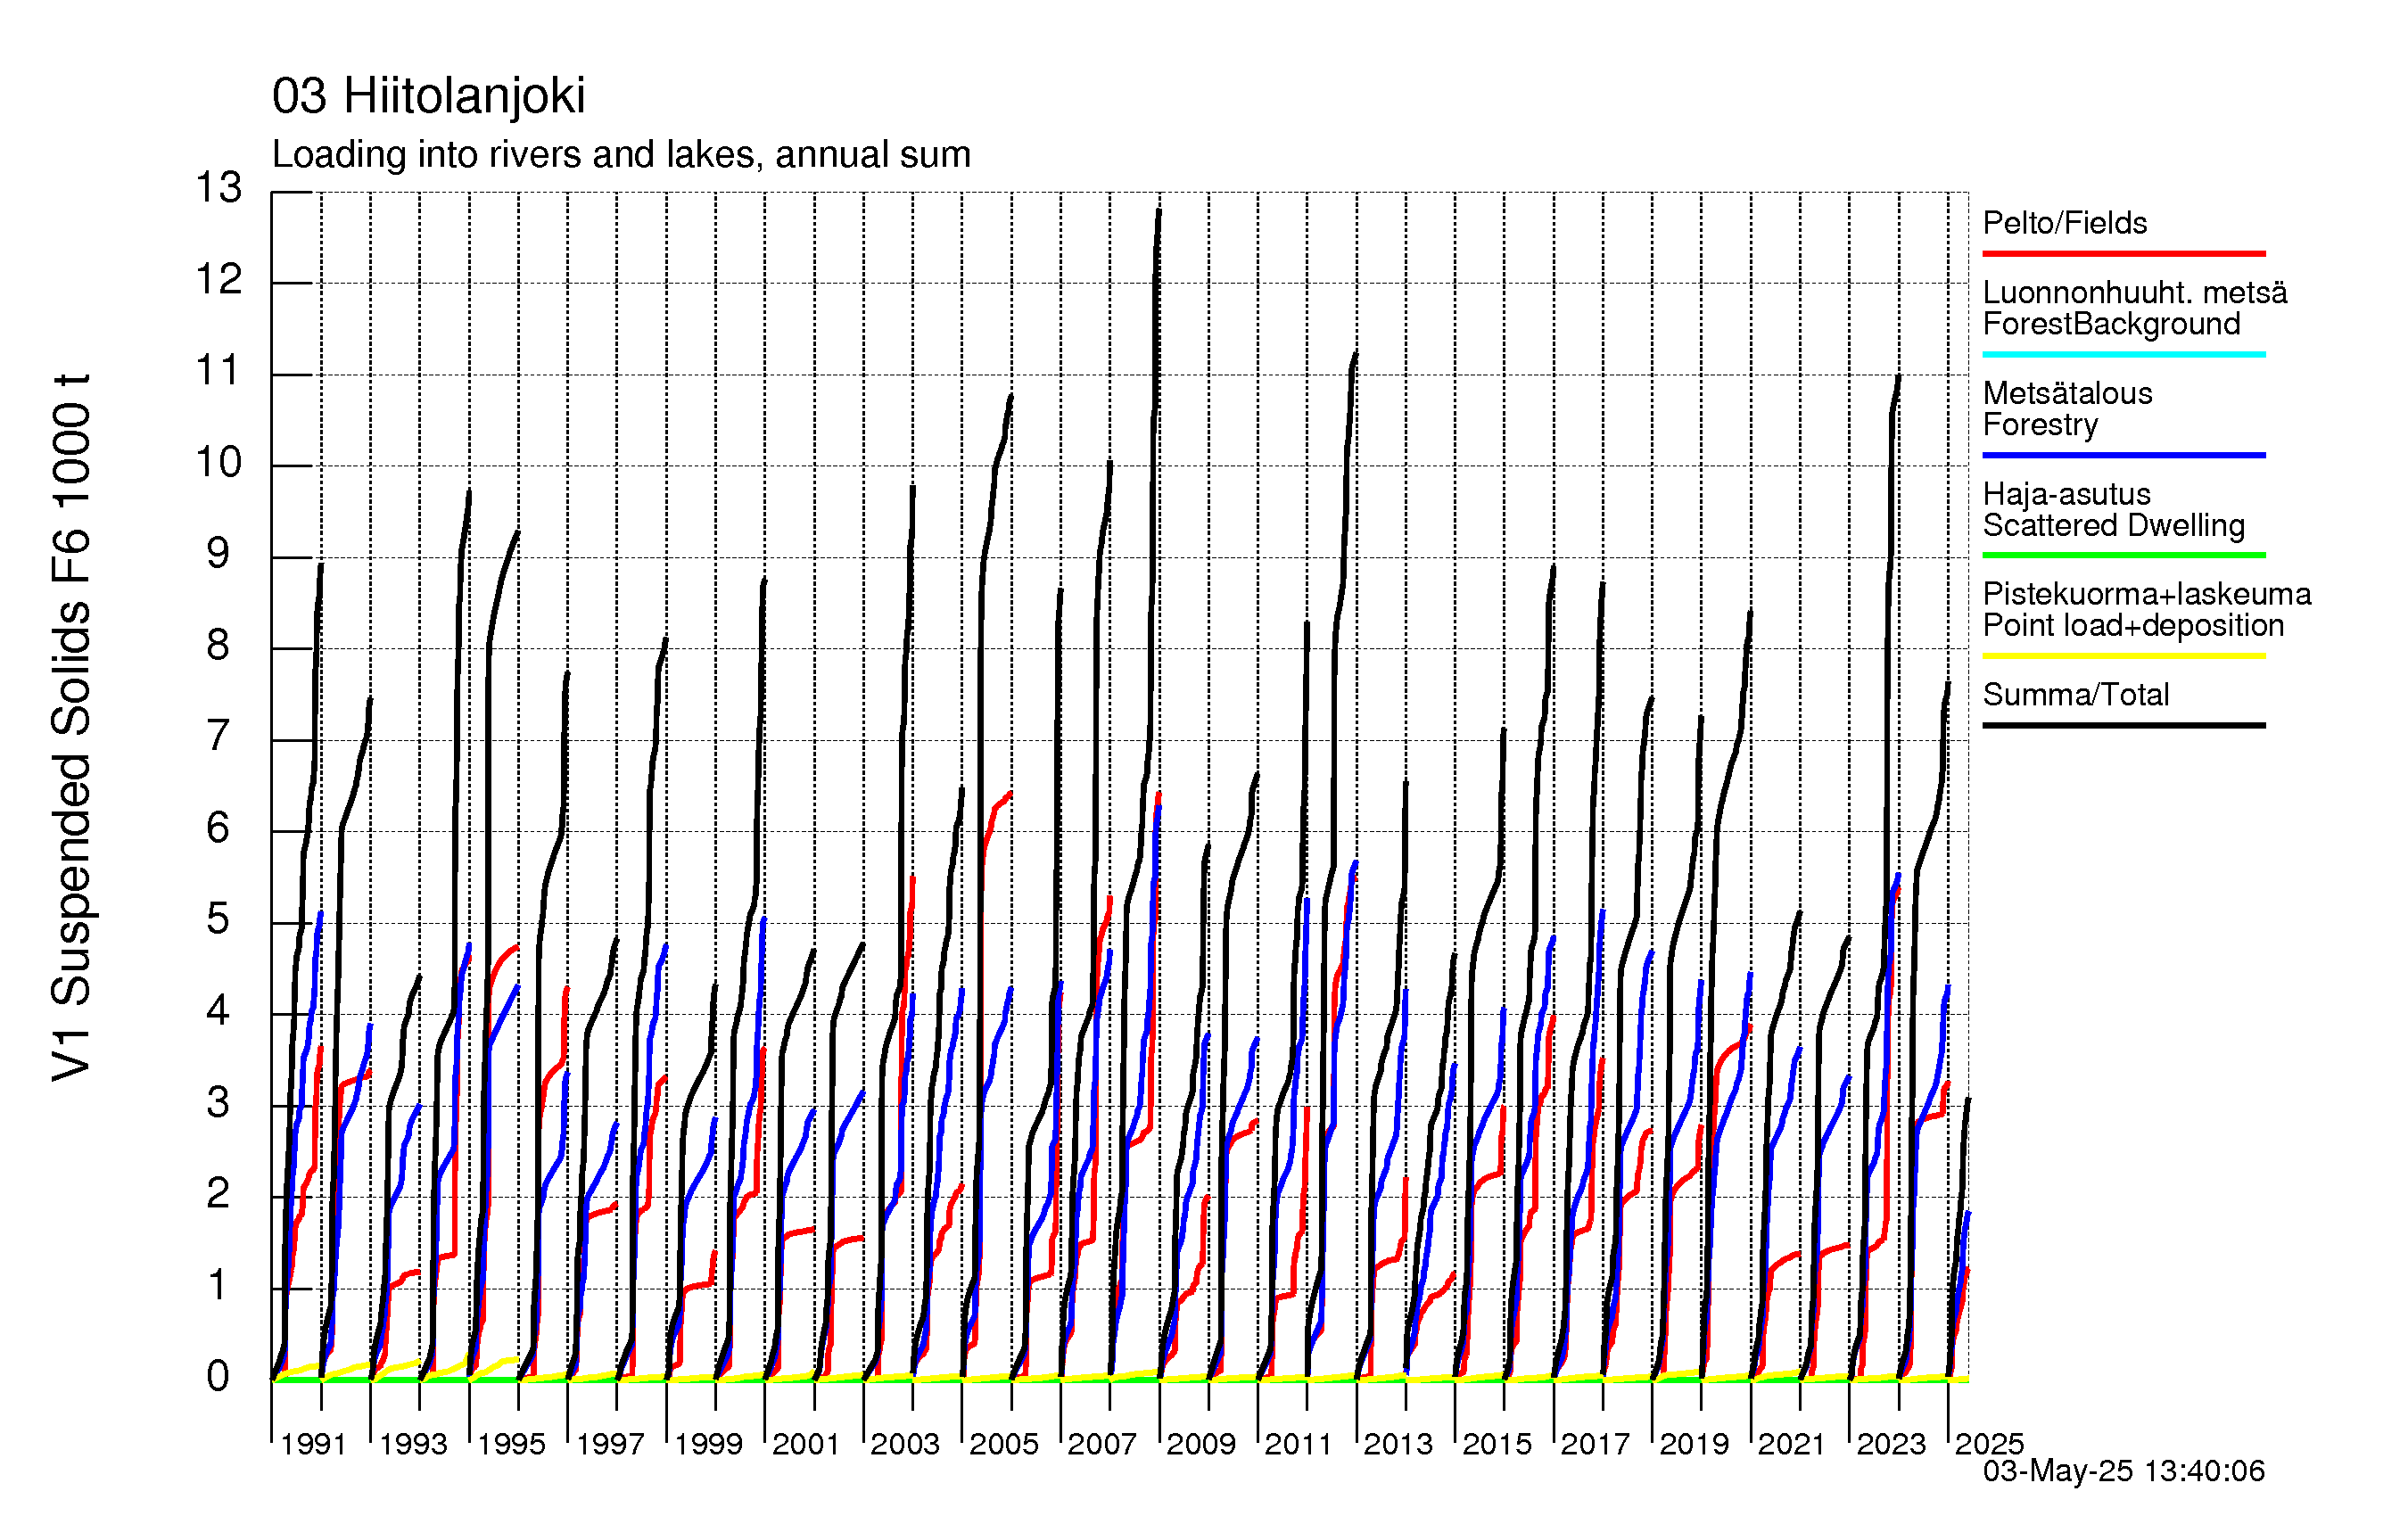The image size is (2408, 1516).
Task: Click the x-axis year label 2011
Action: (x=1299, y=1444)
